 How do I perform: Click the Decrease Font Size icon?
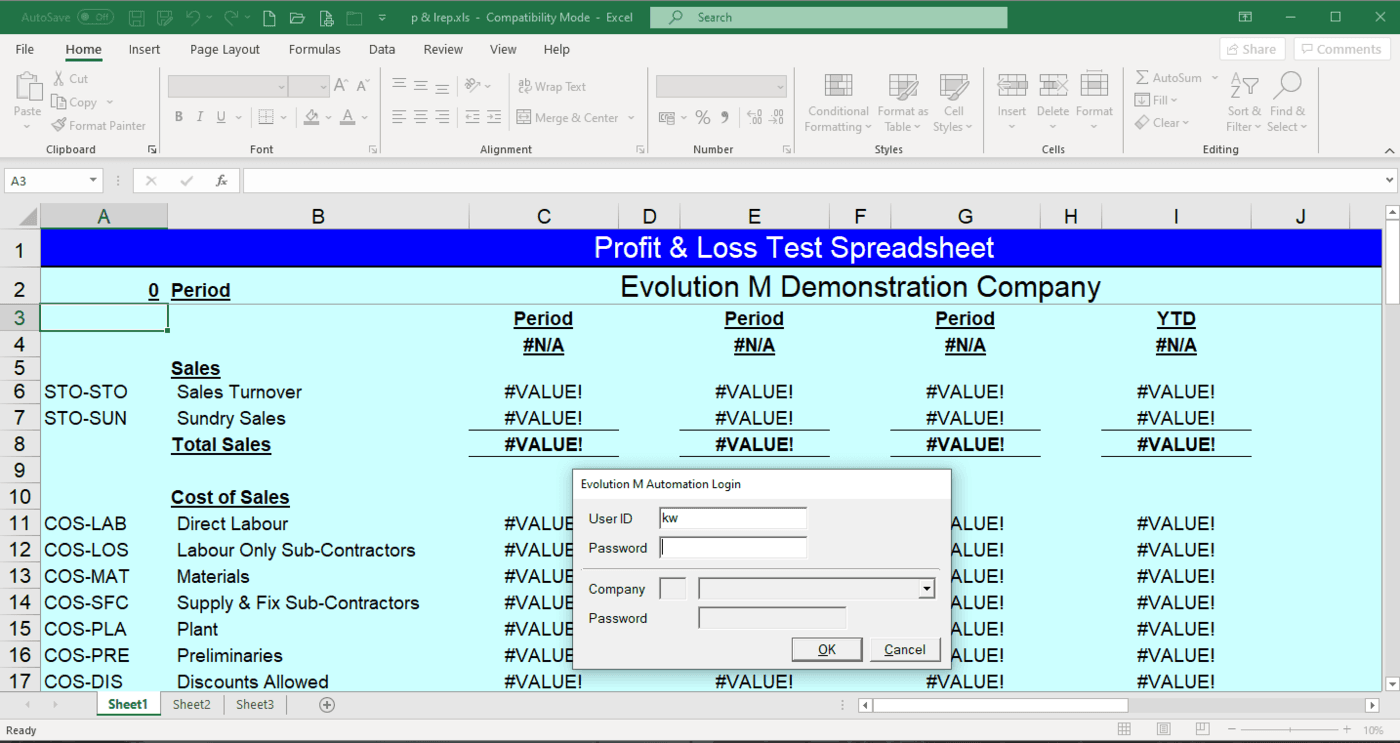click(362, 86)
